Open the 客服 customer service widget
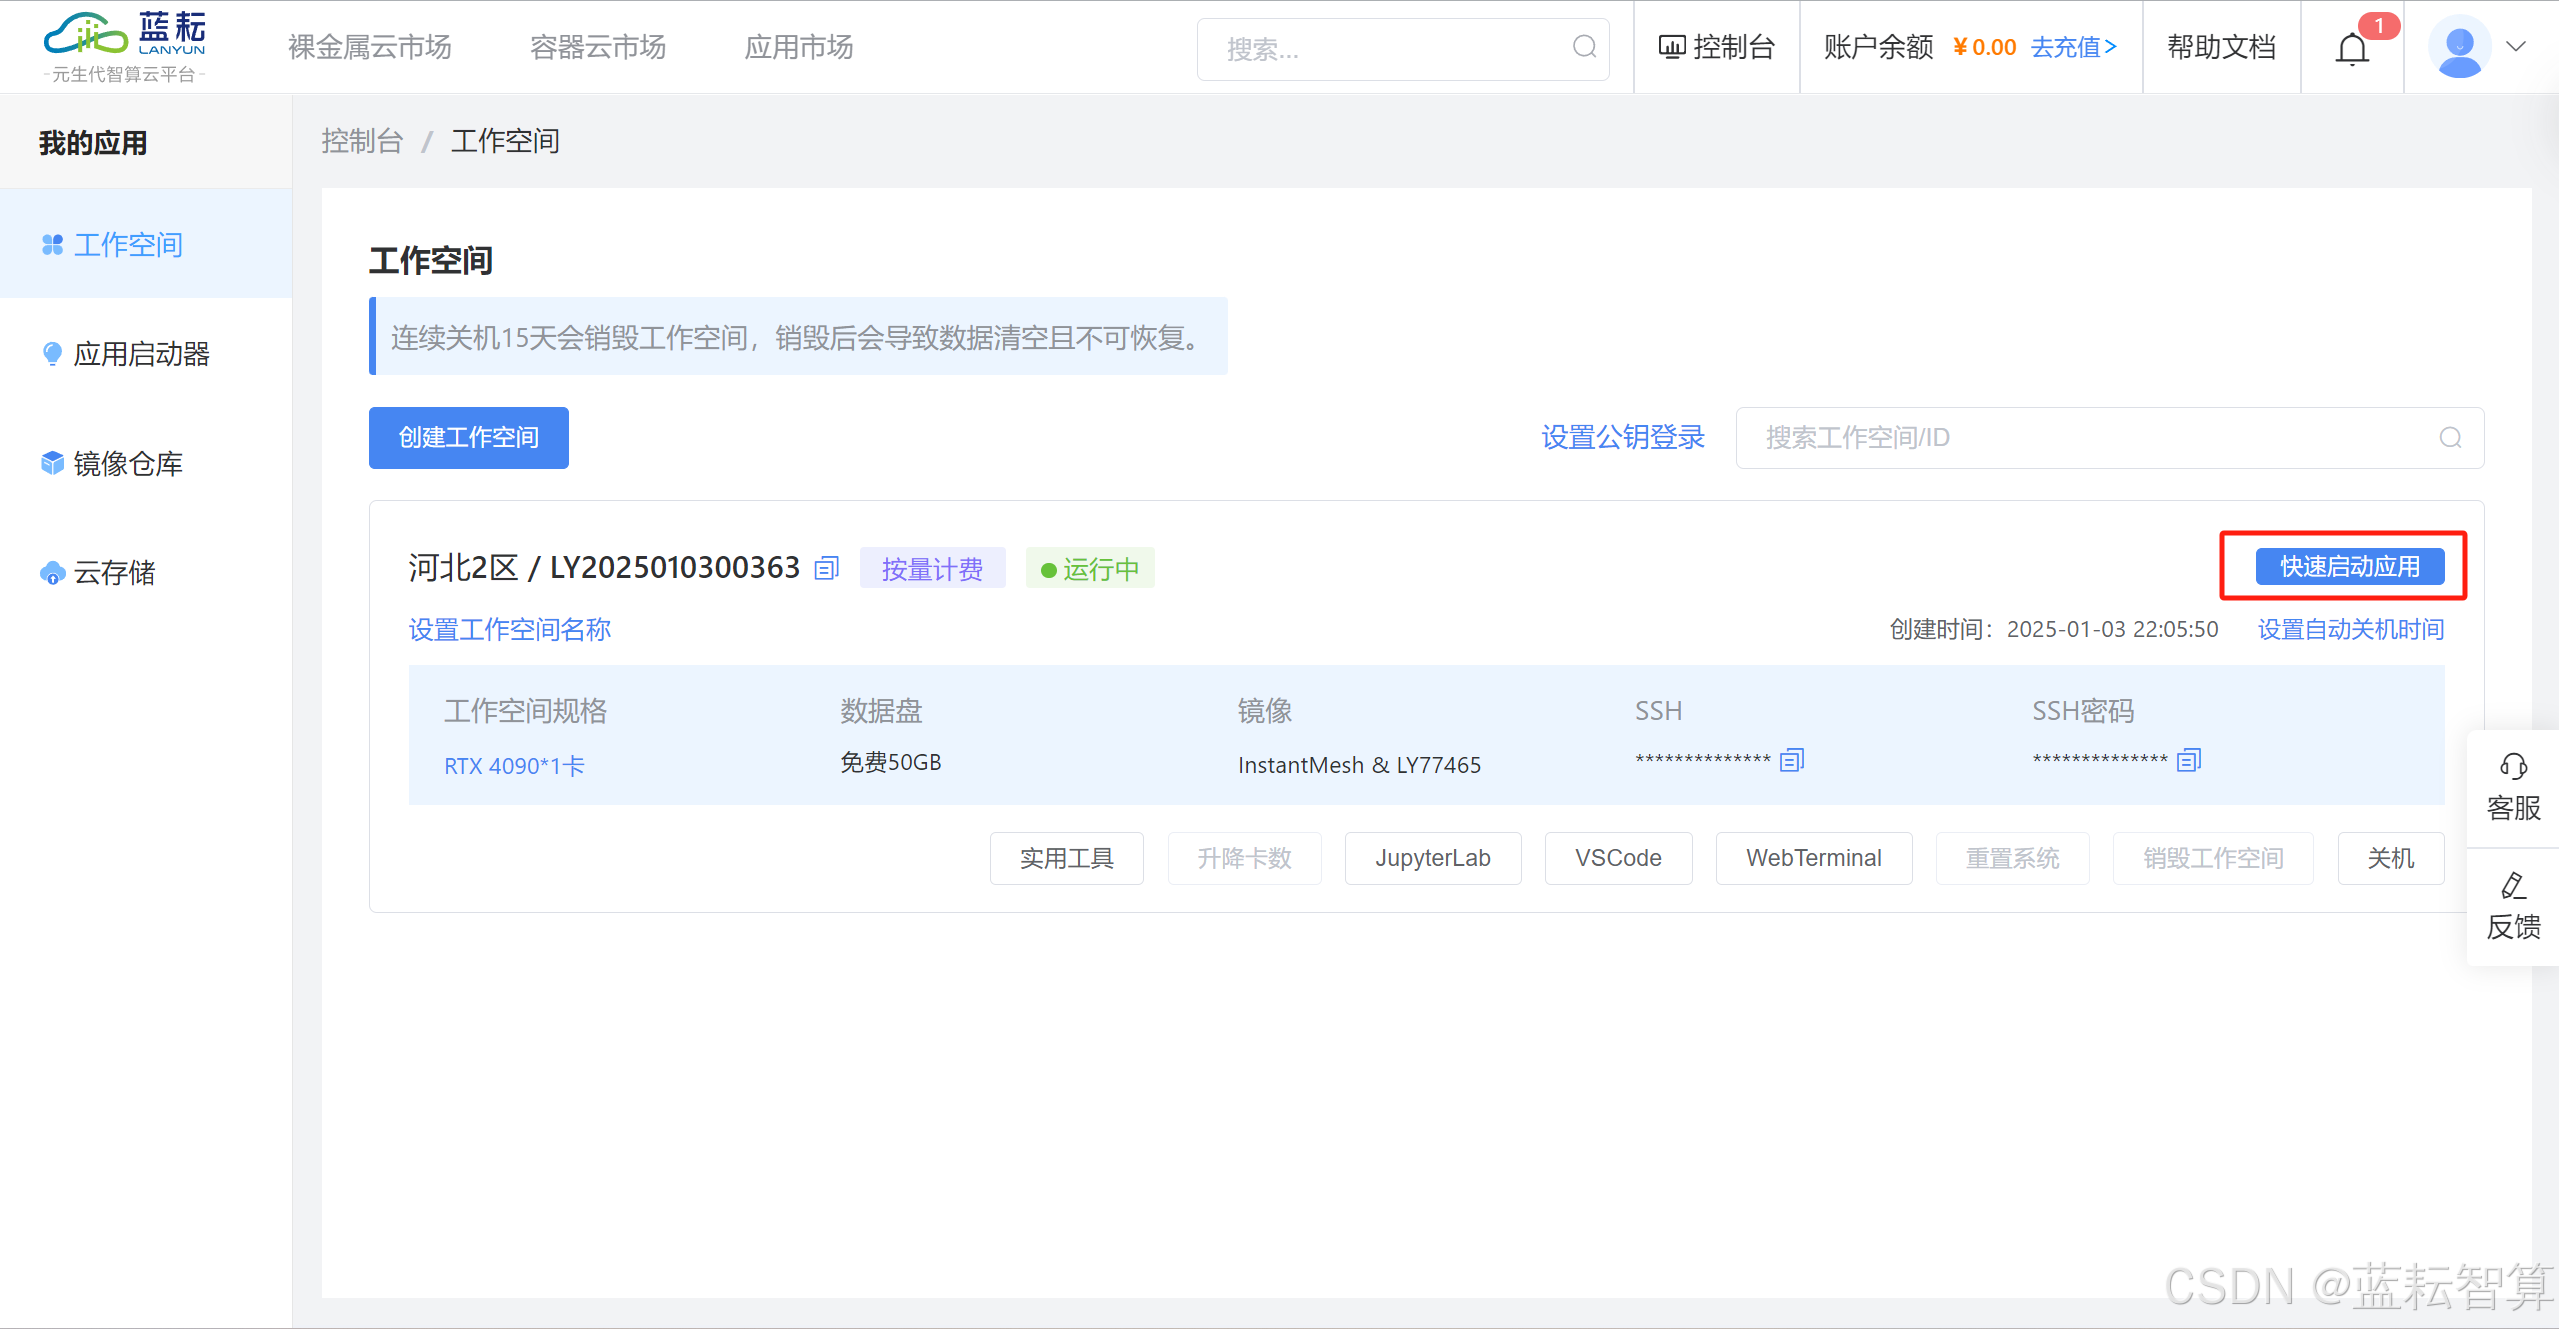The width and height of the screenshot is (2559, 1329). click(x=2513, y=788)
